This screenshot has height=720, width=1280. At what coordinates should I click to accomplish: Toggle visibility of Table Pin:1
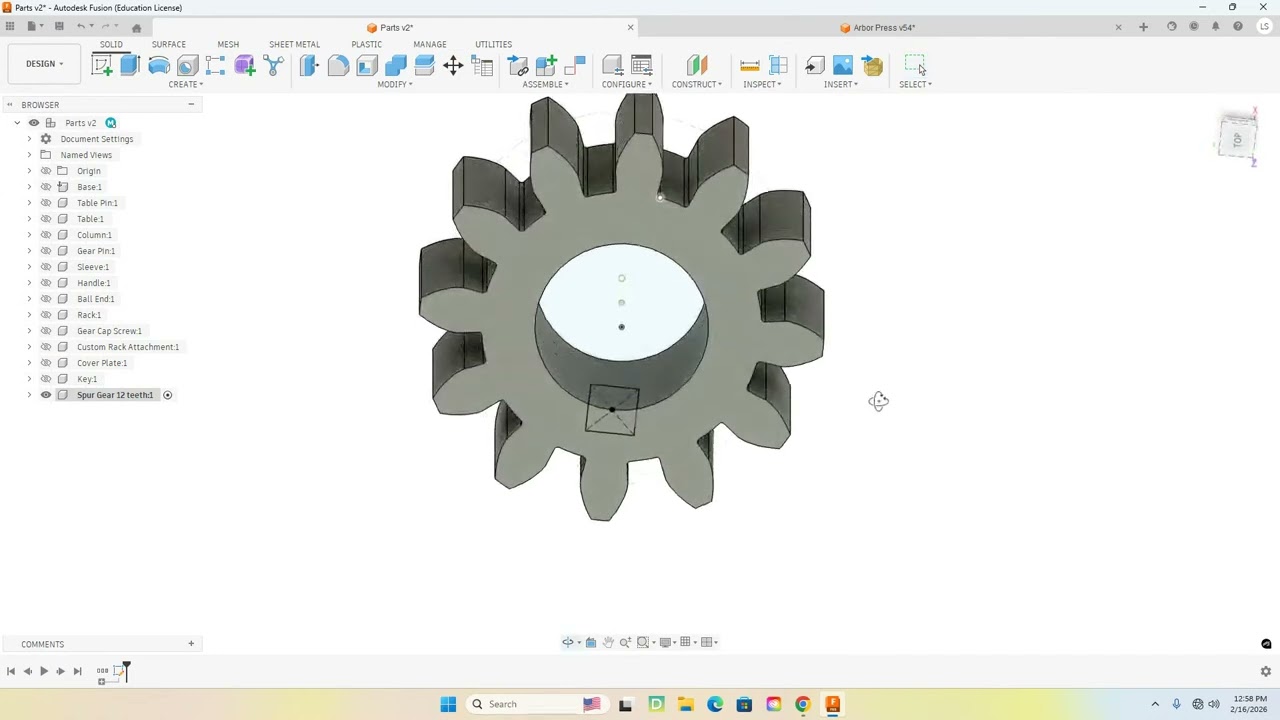(46, 203)
